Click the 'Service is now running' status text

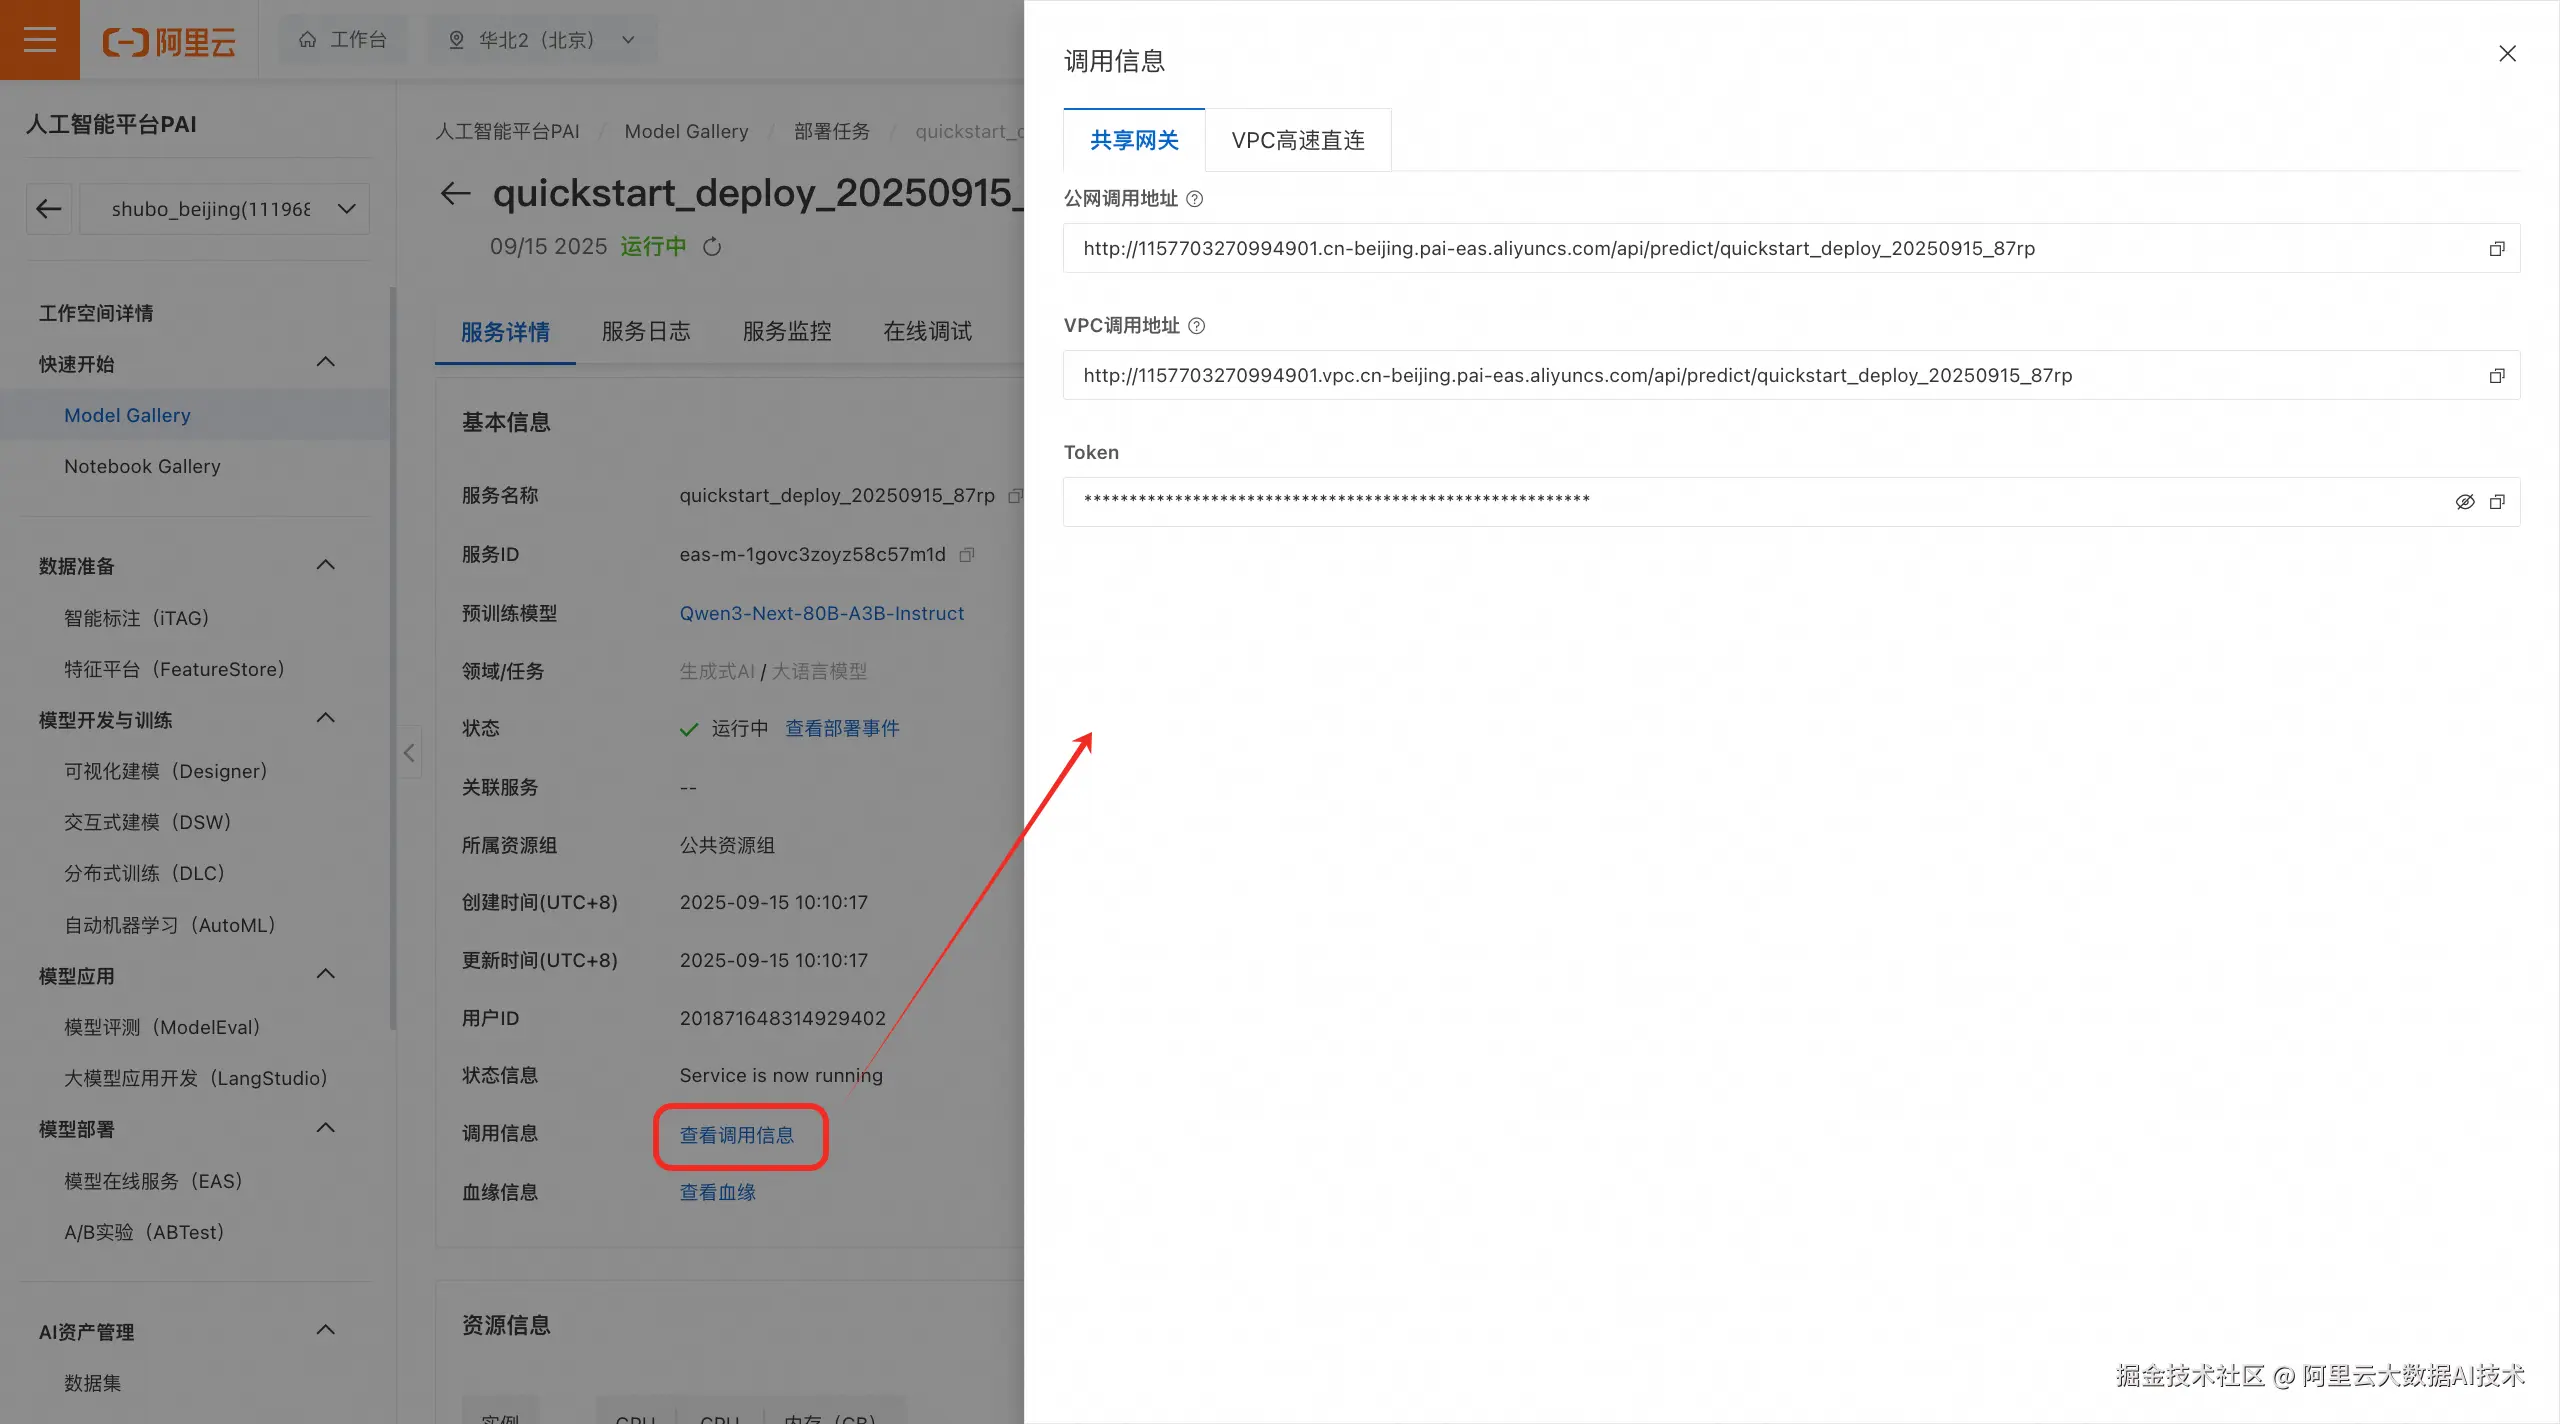tap(781, 1076)
